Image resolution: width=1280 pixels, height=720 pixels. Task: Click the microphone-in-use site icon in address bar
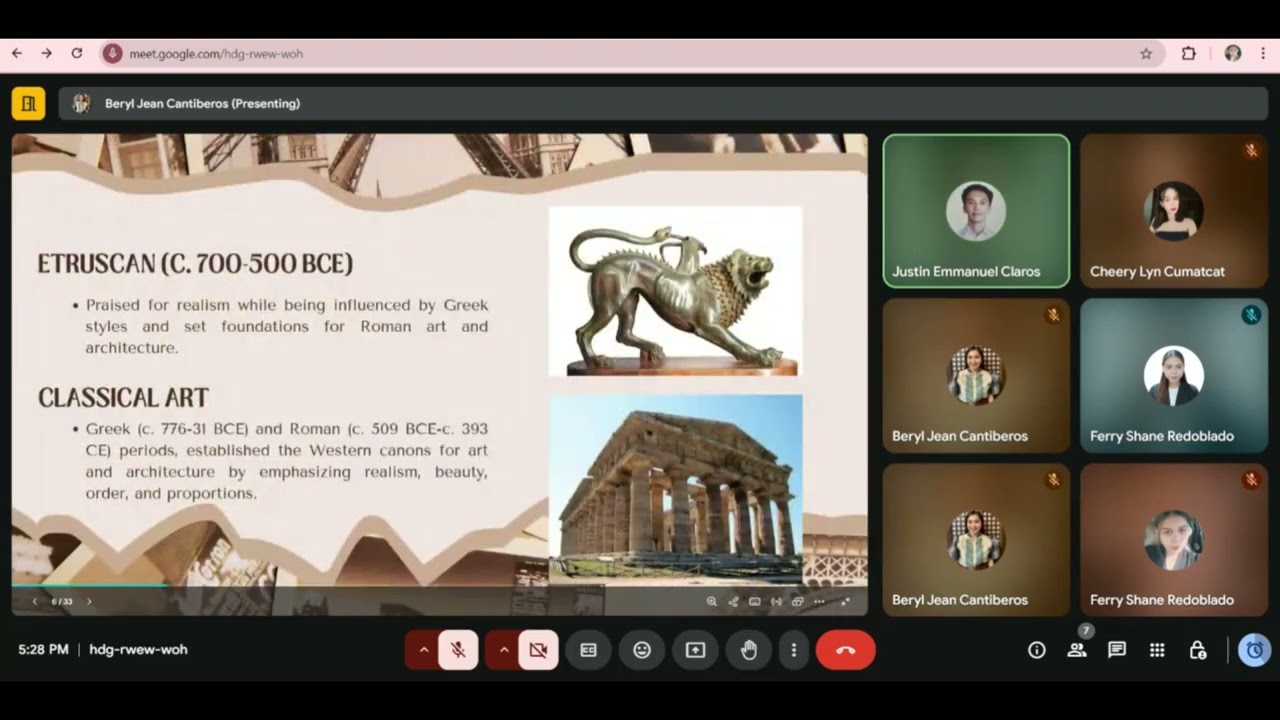click(x=112, y=54)
